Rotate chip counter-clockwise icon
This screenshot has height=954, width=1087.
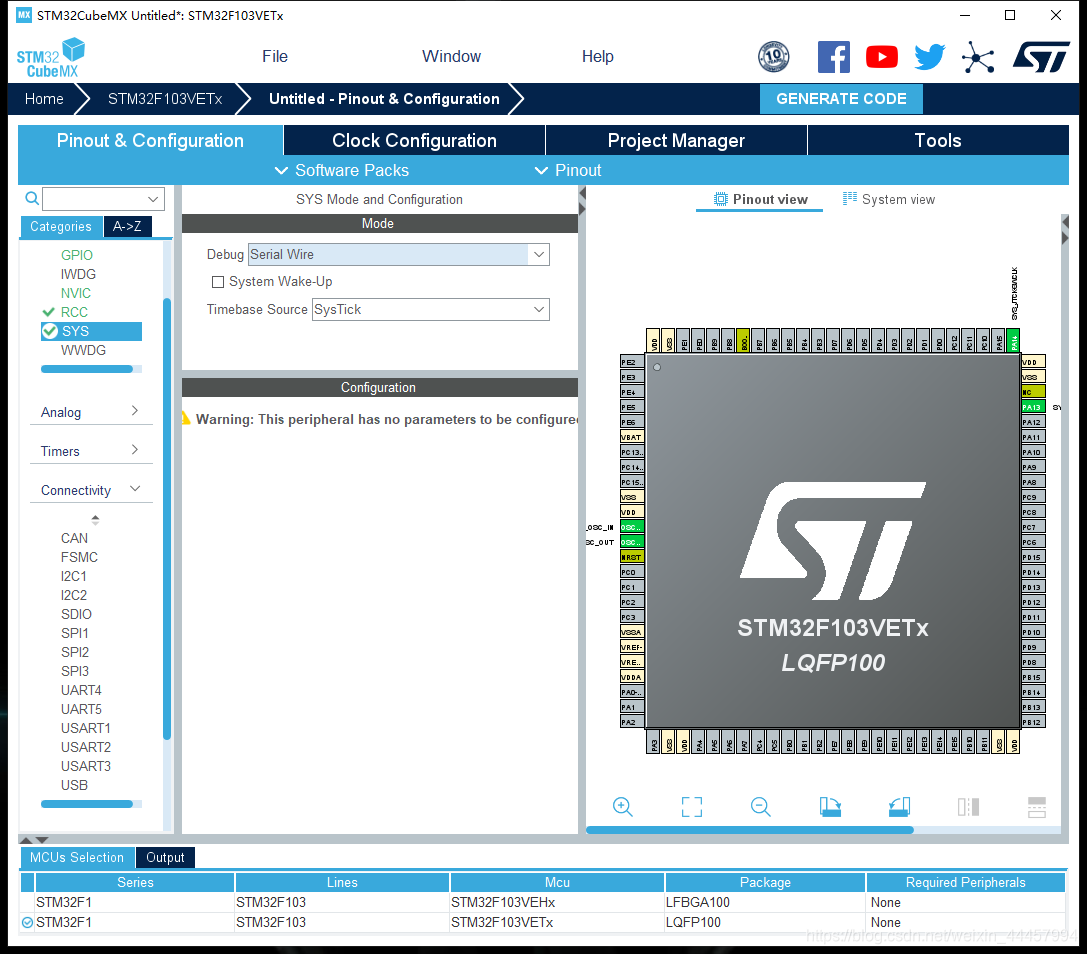(899, 807)
